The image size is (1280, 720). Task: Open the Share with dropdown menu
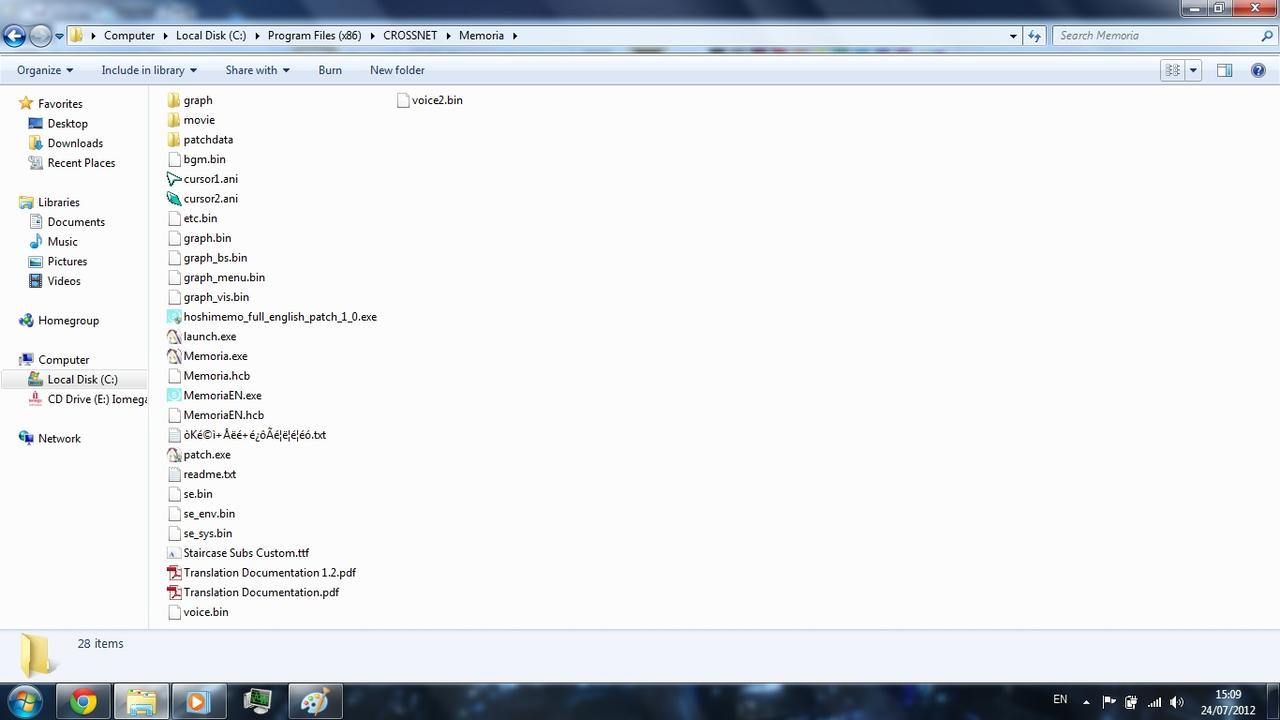tap(257, 70)
